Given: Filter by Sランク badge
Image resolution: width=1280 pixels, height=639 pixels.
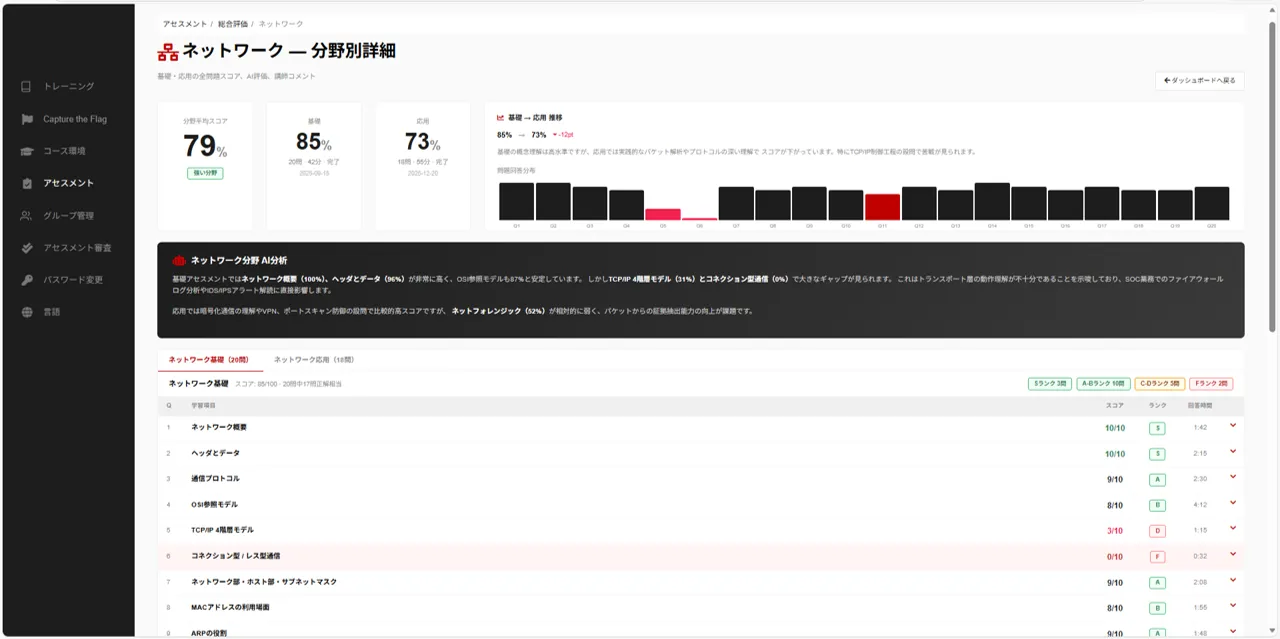Looking at the screenshot, I should 1048,384.
